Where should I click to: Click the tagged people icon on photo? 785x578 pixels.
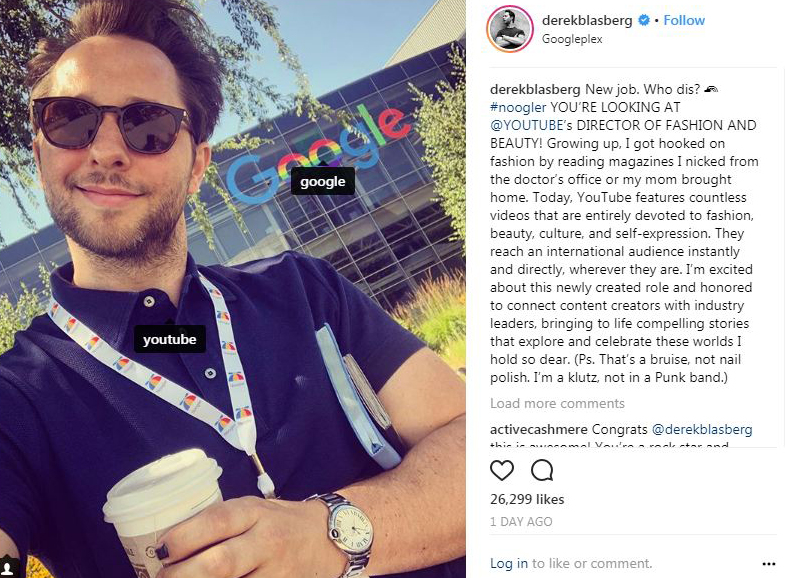point(9,568)
